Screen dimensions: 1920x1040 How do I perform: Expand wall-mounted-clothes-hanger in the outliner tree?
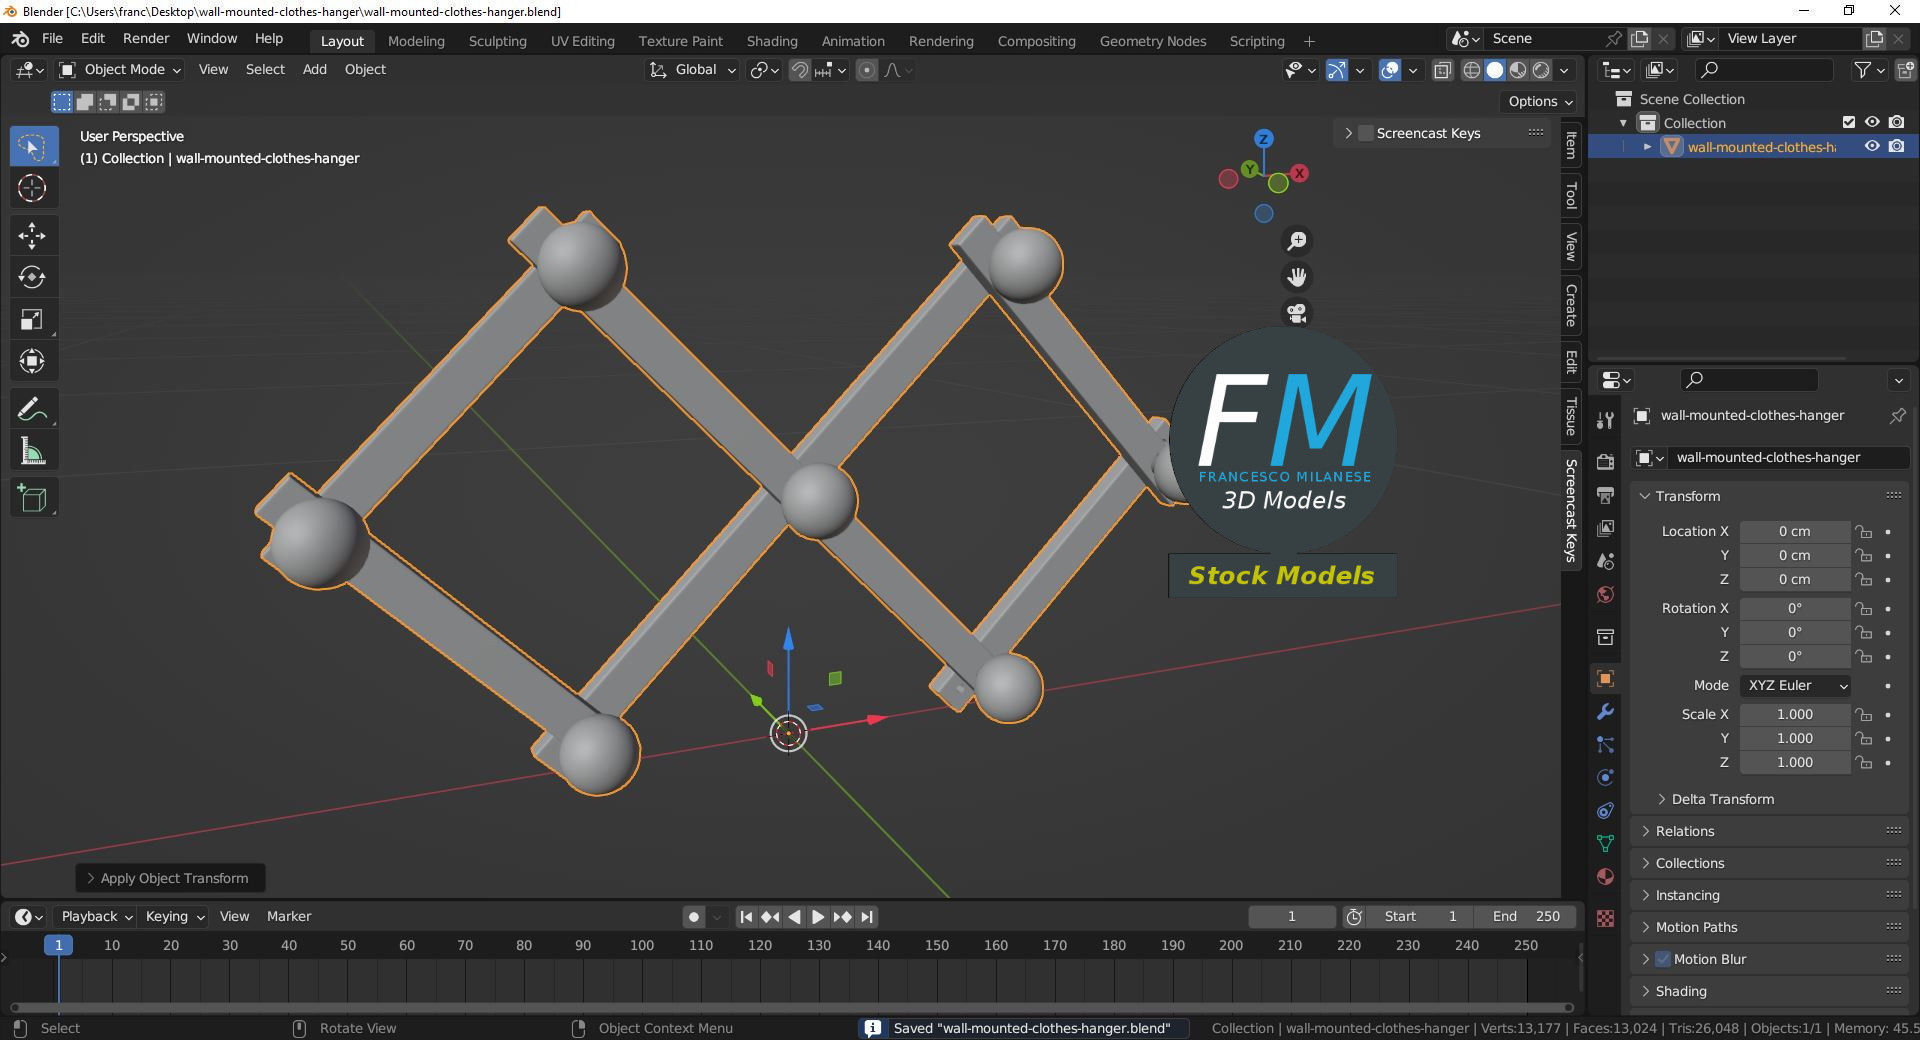[x=1647, y=146]
